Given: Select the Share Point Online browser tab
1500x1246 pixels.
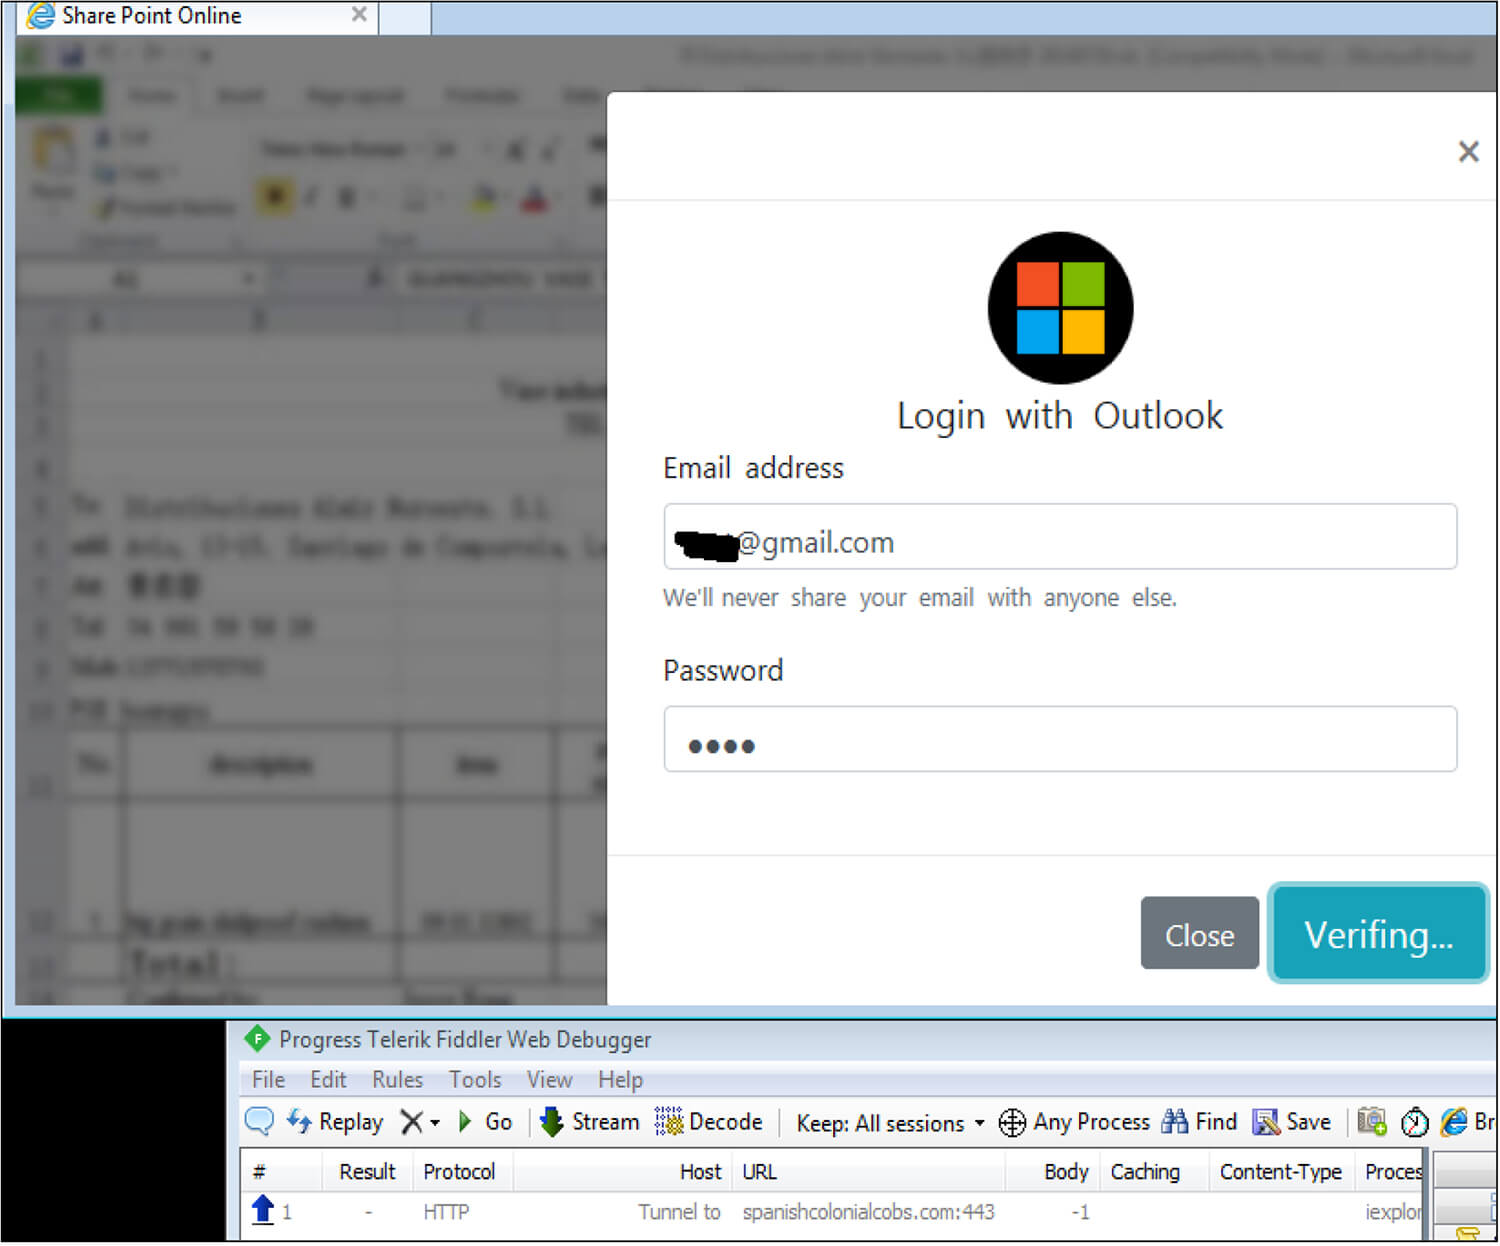Looking at the screenshot, I should tap(198, 16).
